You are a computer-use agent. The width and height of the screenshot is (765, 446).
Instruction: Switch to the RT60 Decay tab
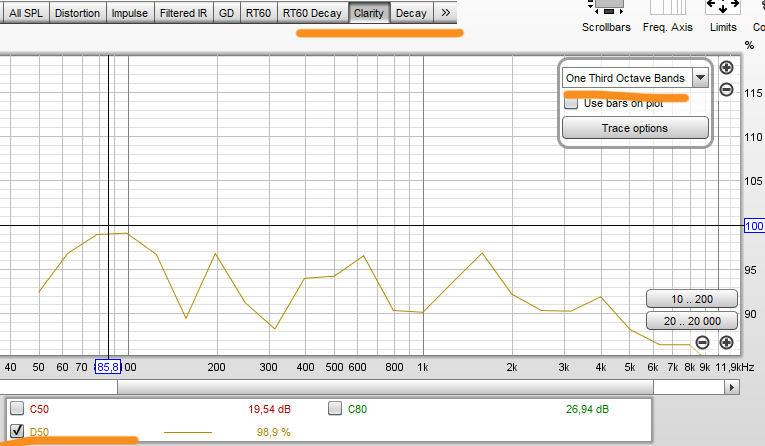[x=312, y=13]
